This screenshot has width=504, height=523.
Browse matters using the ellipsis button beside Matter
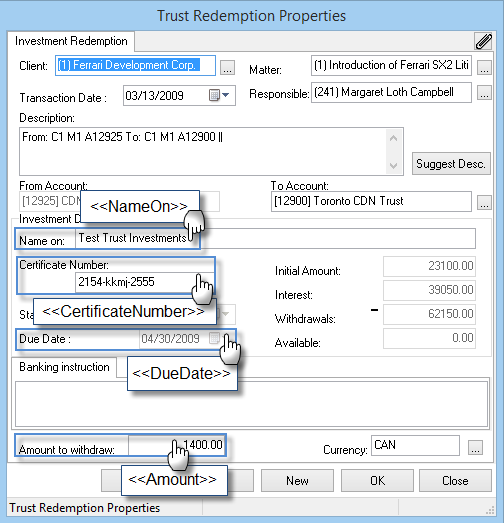[484, 67]
